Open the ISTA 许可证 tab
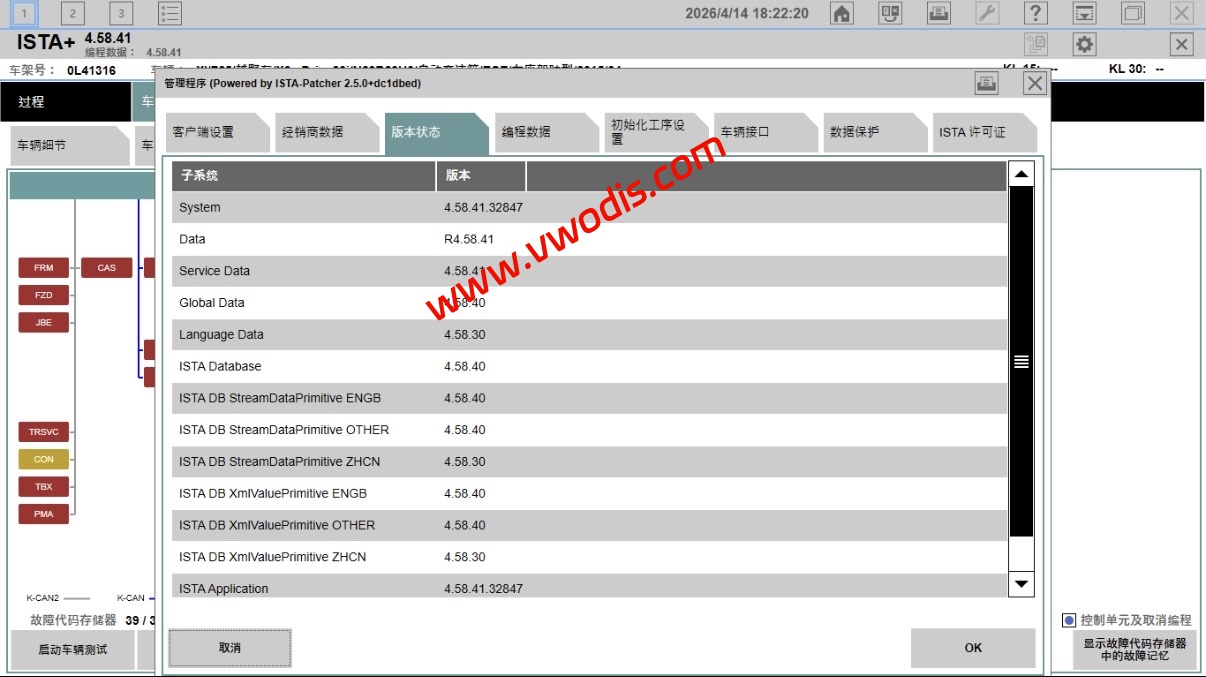This screenshot has width=1206, height=677. point(972,132)
